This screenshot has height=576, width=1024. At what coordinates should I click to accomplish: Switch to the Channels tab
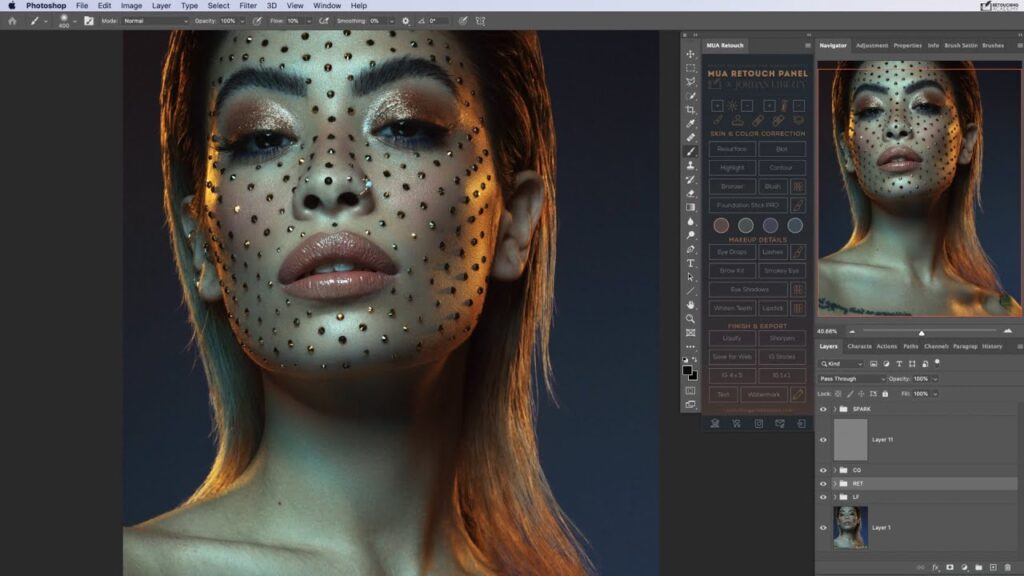click(936, 347)
